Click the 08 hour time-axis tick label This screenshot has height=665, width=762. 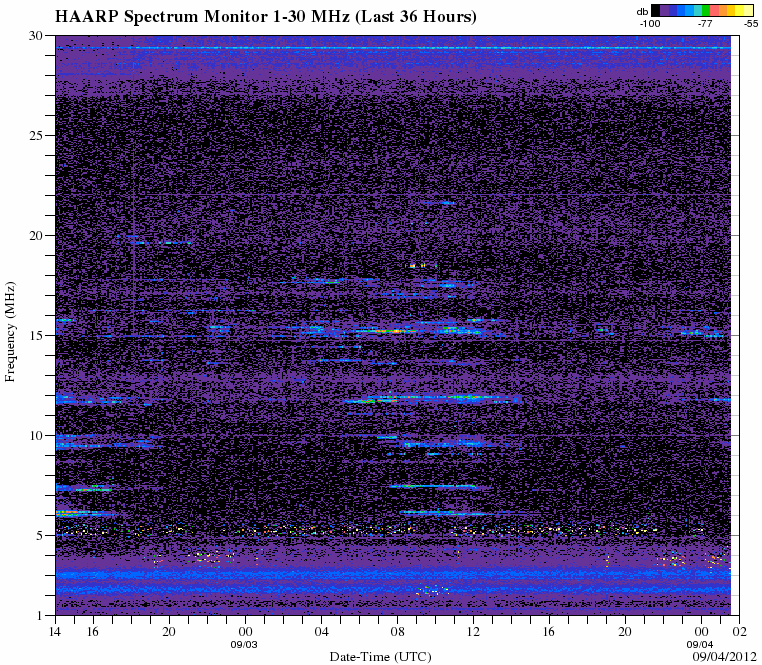tap(397, 631)
